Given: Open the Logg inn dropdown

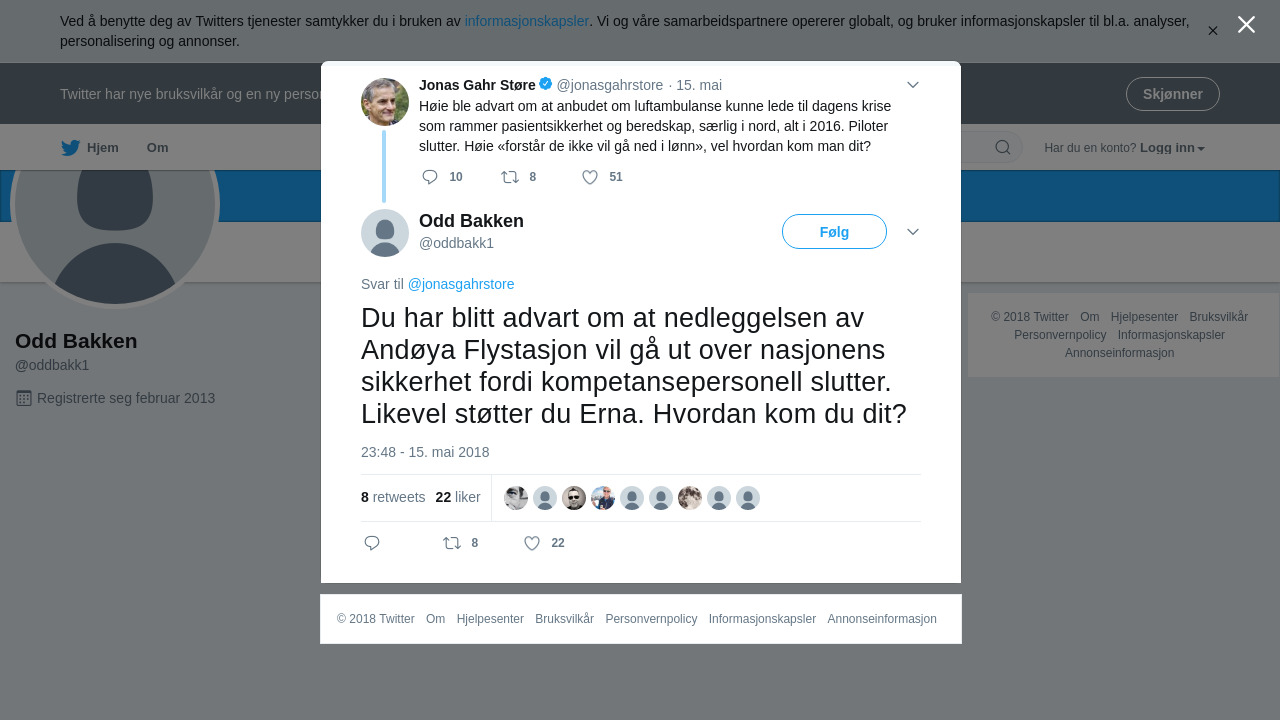Looking at the screenshot, I should (1172, 148).
